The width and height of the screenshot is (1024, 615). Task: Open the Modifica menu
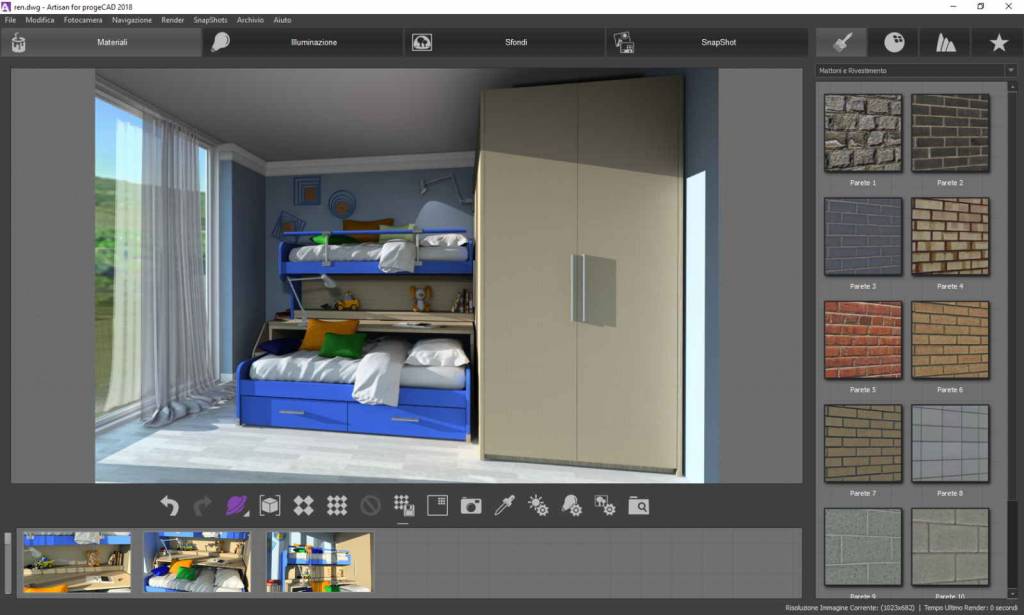click(40, 20)
